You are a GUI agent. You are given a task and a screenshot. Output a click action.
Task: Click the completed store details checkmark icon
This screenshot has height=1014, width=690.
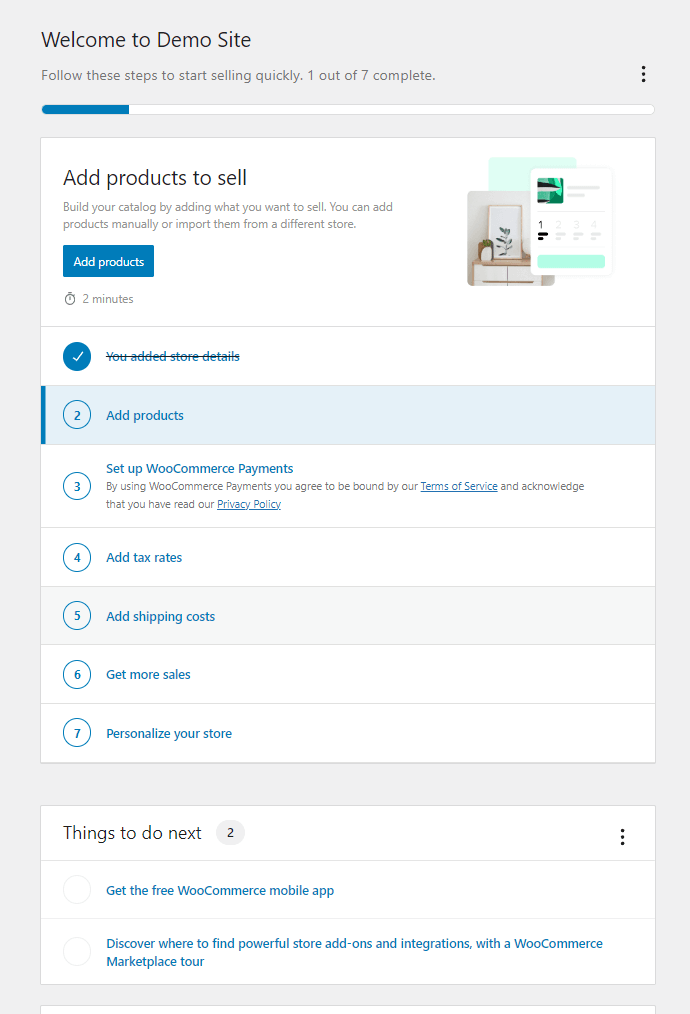(x=77, y=356)
